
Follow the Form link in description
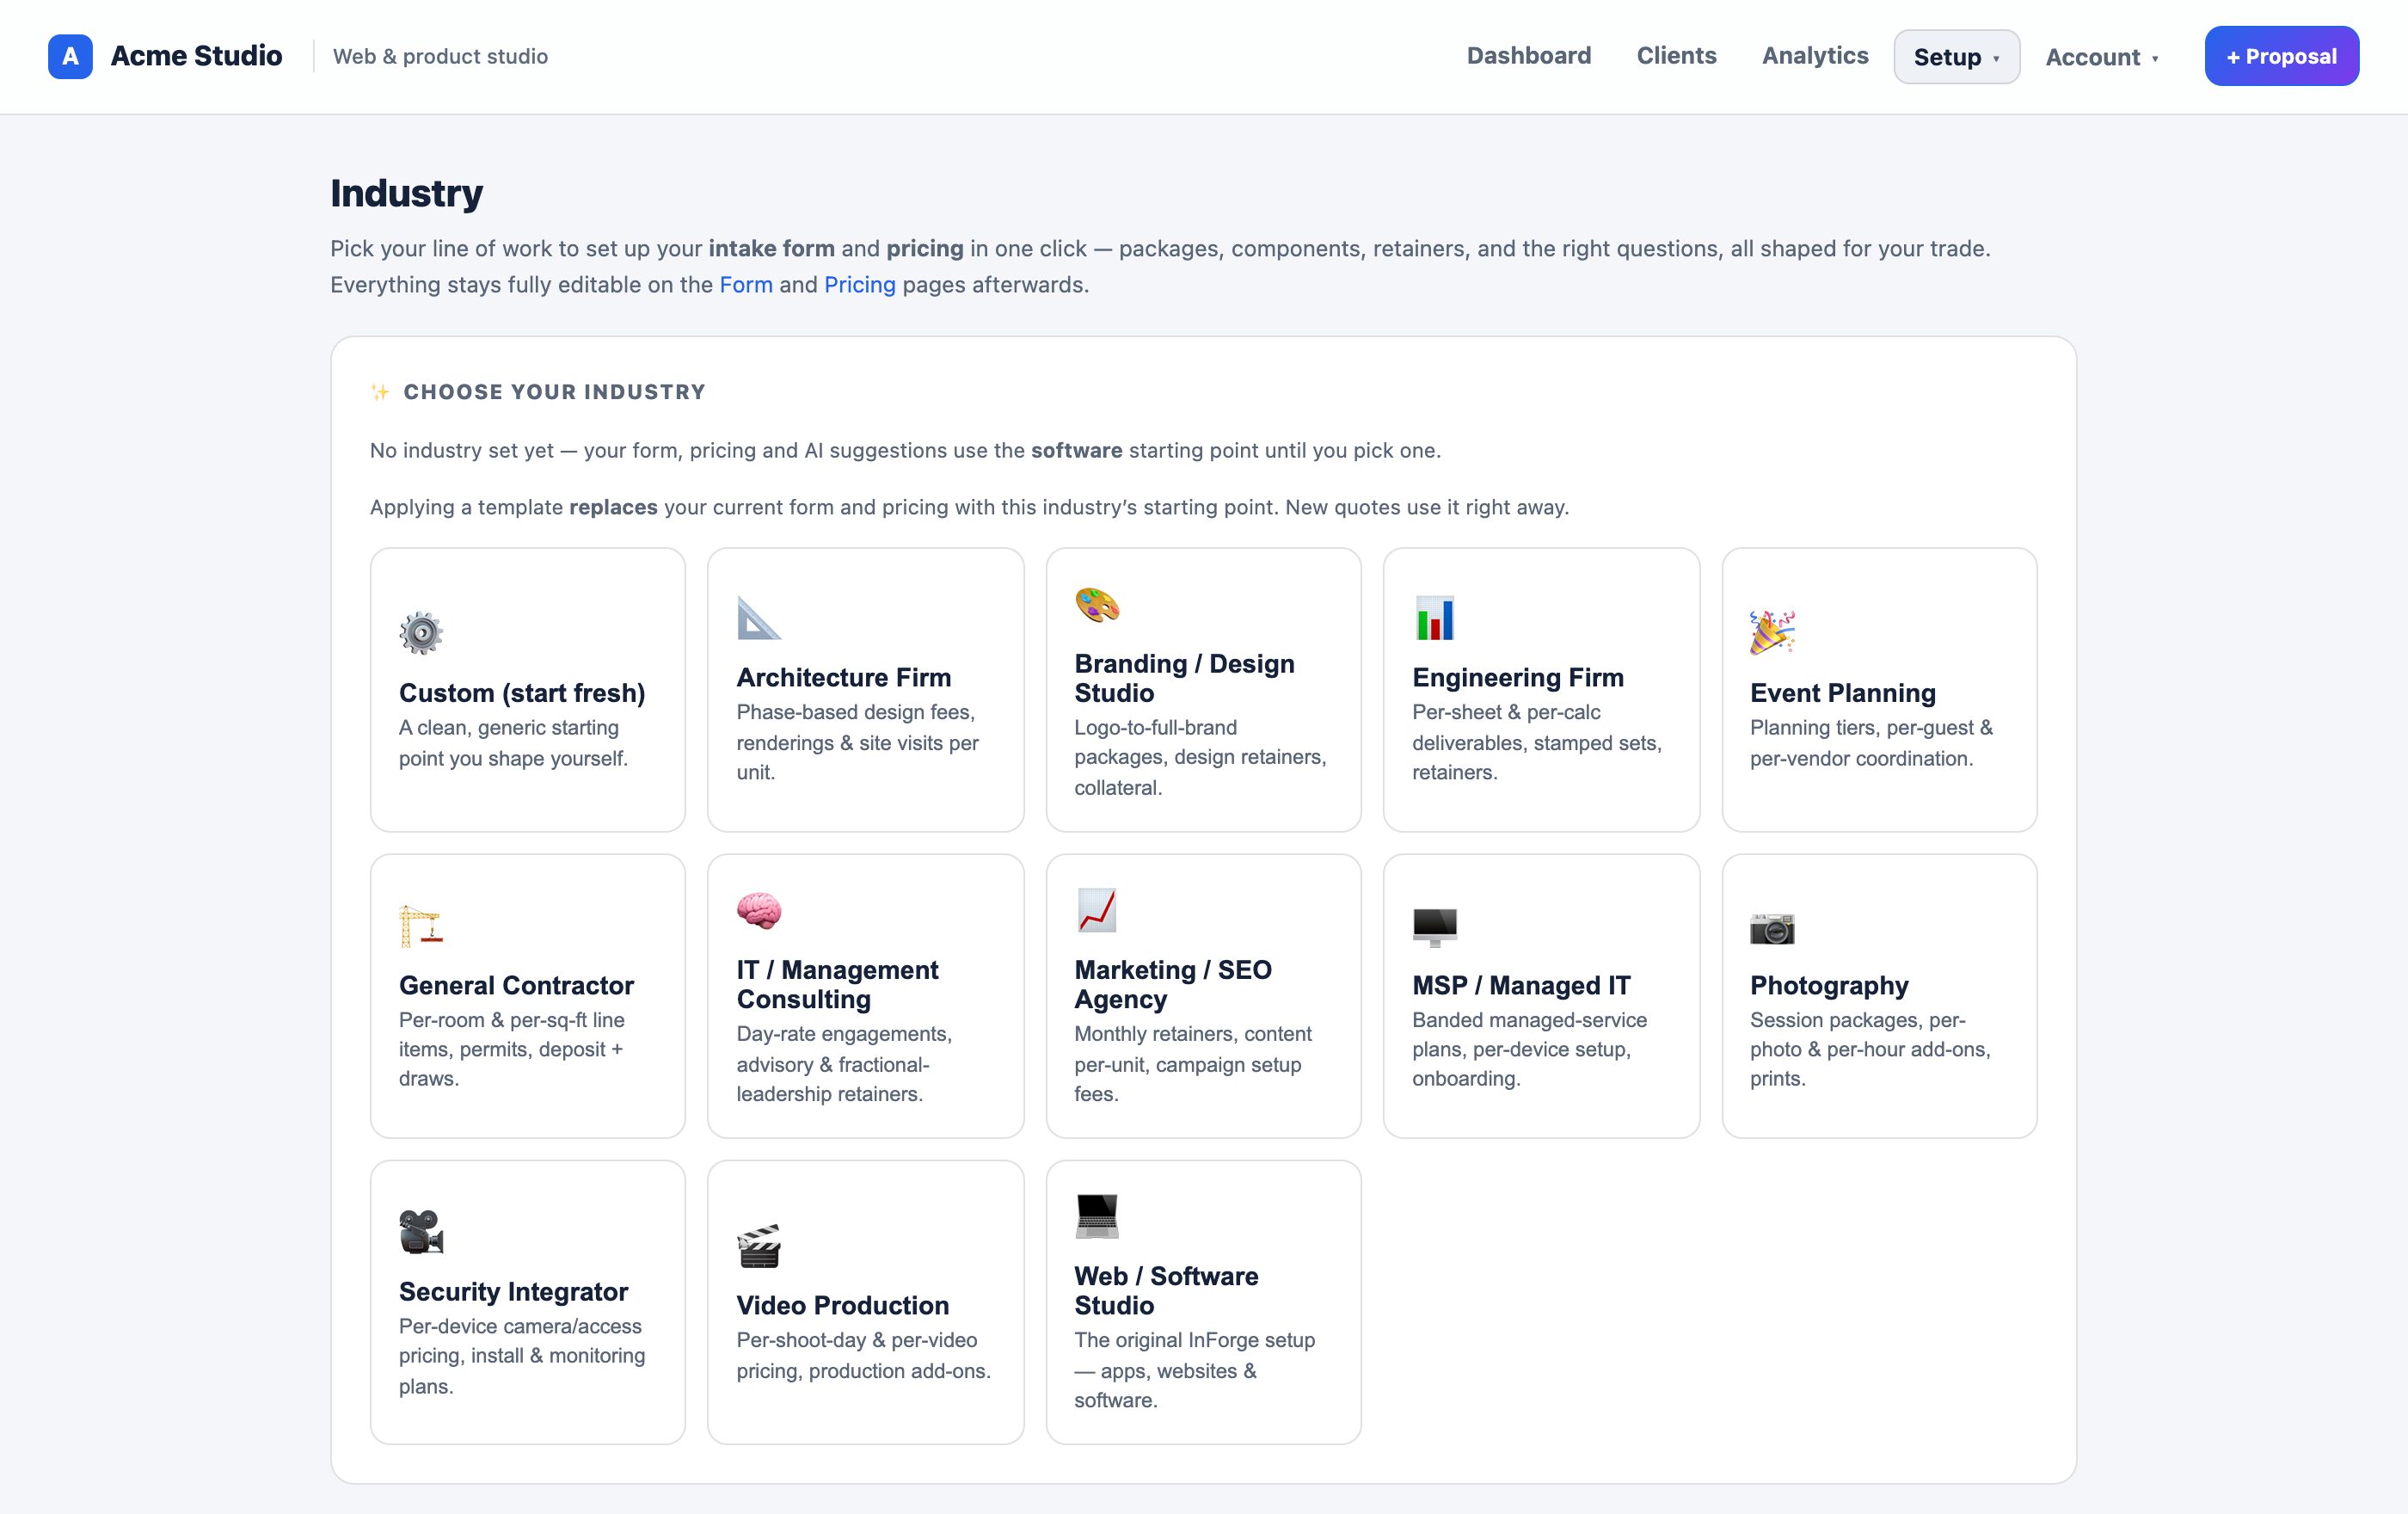pos(746,285)
